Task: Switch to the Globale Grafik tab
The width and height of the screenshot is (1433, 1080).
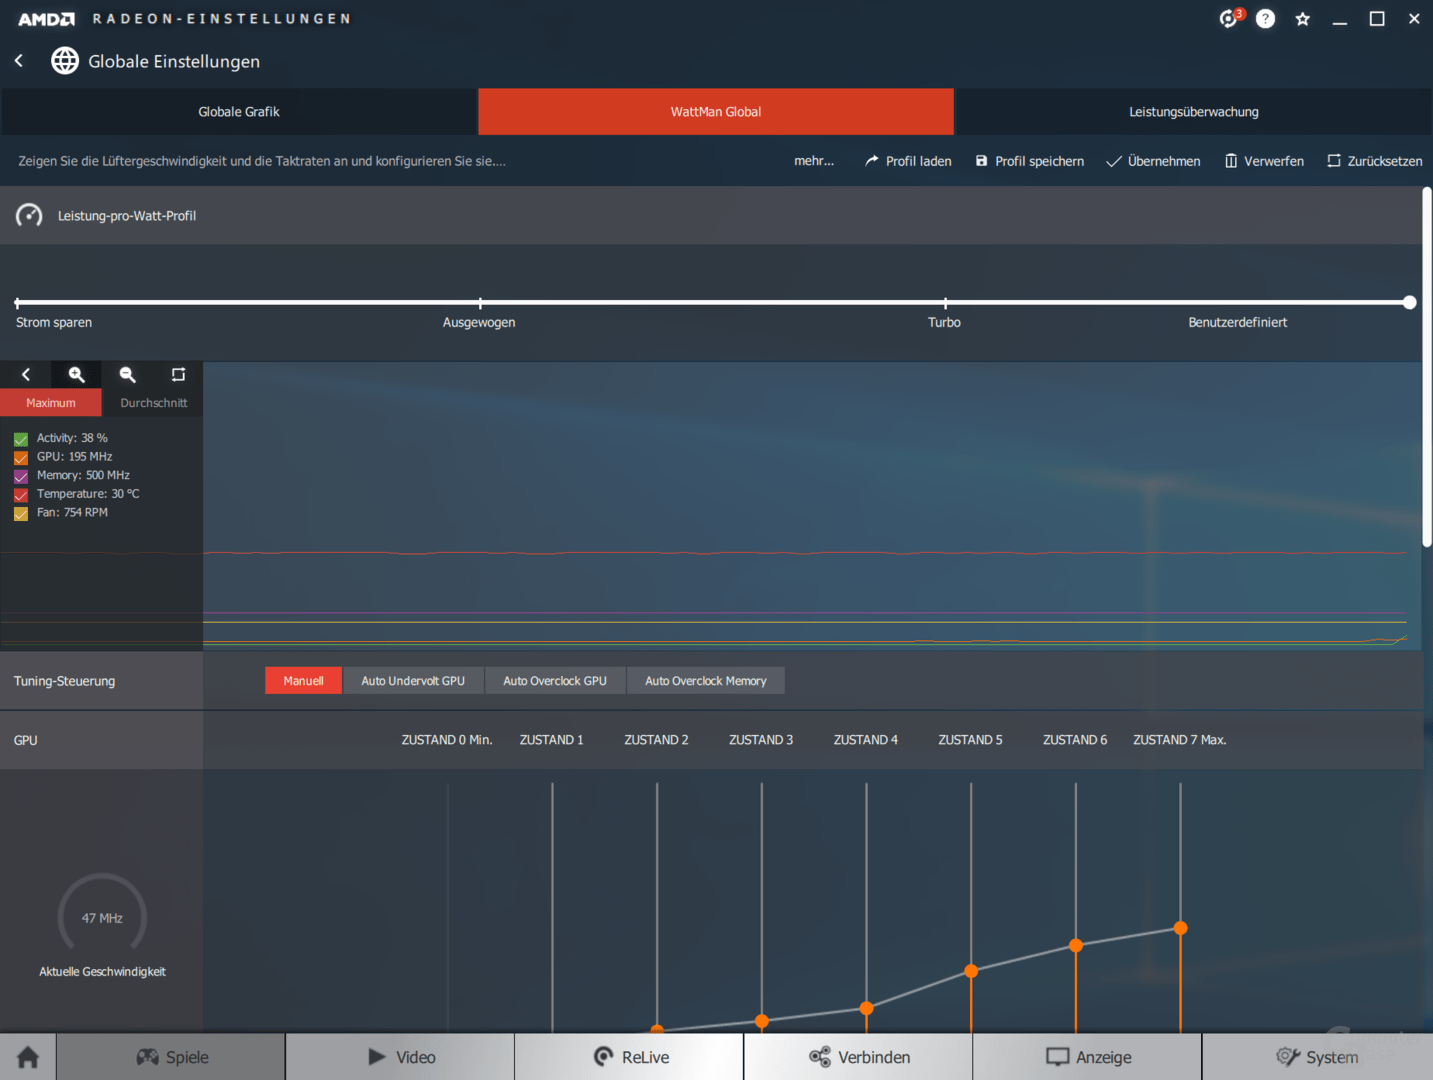Action: (x=239, y=111)
